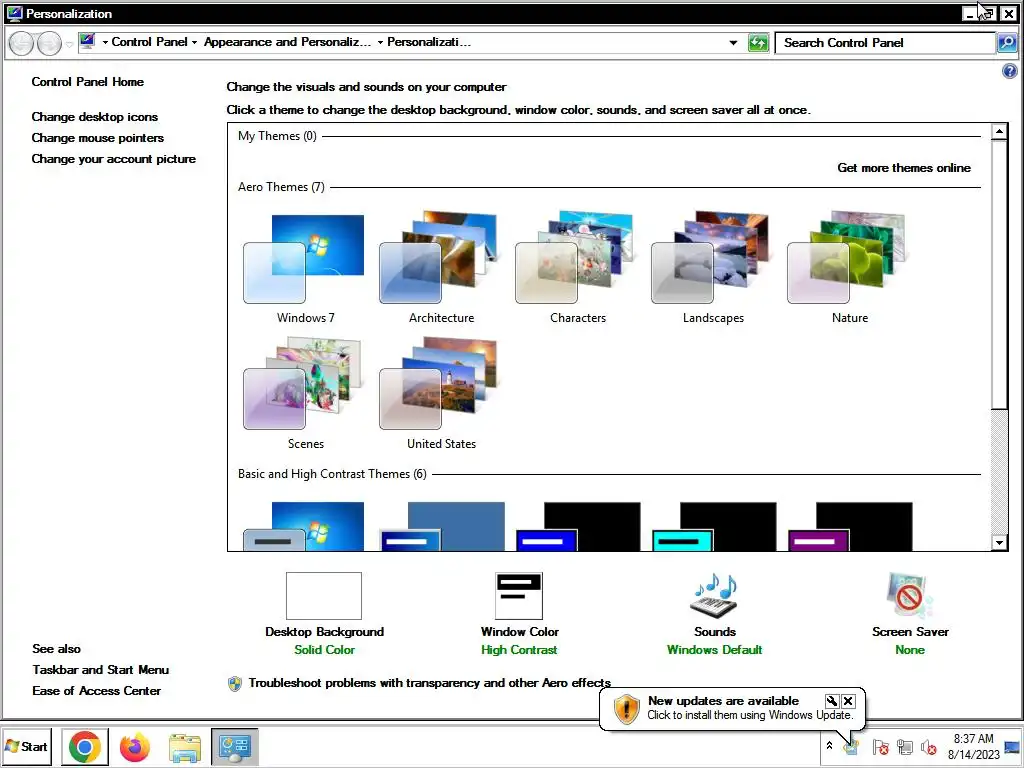Click the theme list scroll down arrow
1024x768 pixels.
click(x=999, y=543)
